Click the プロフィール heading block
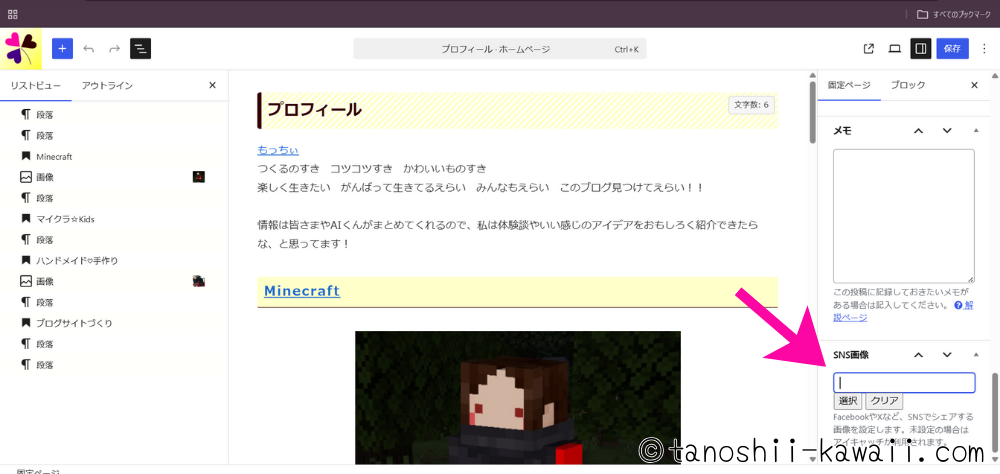The height and width of the screenshot is (474, 1000). (x=517, y=110)
